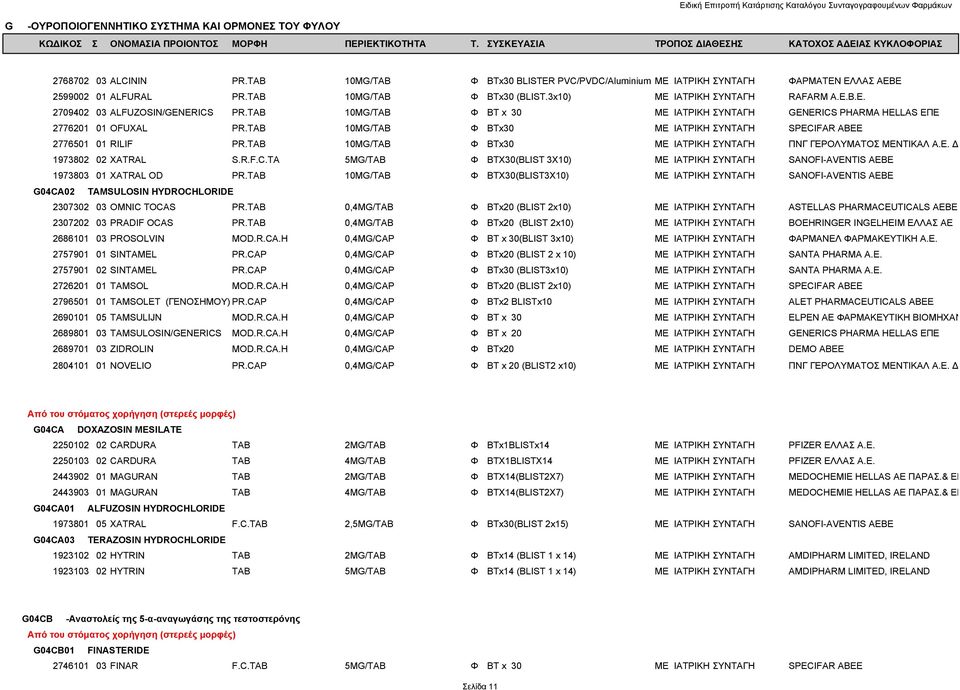Click PRADIF OCAS product name
This screenshot has height=690, width=960.
click(x=141, y=223)
